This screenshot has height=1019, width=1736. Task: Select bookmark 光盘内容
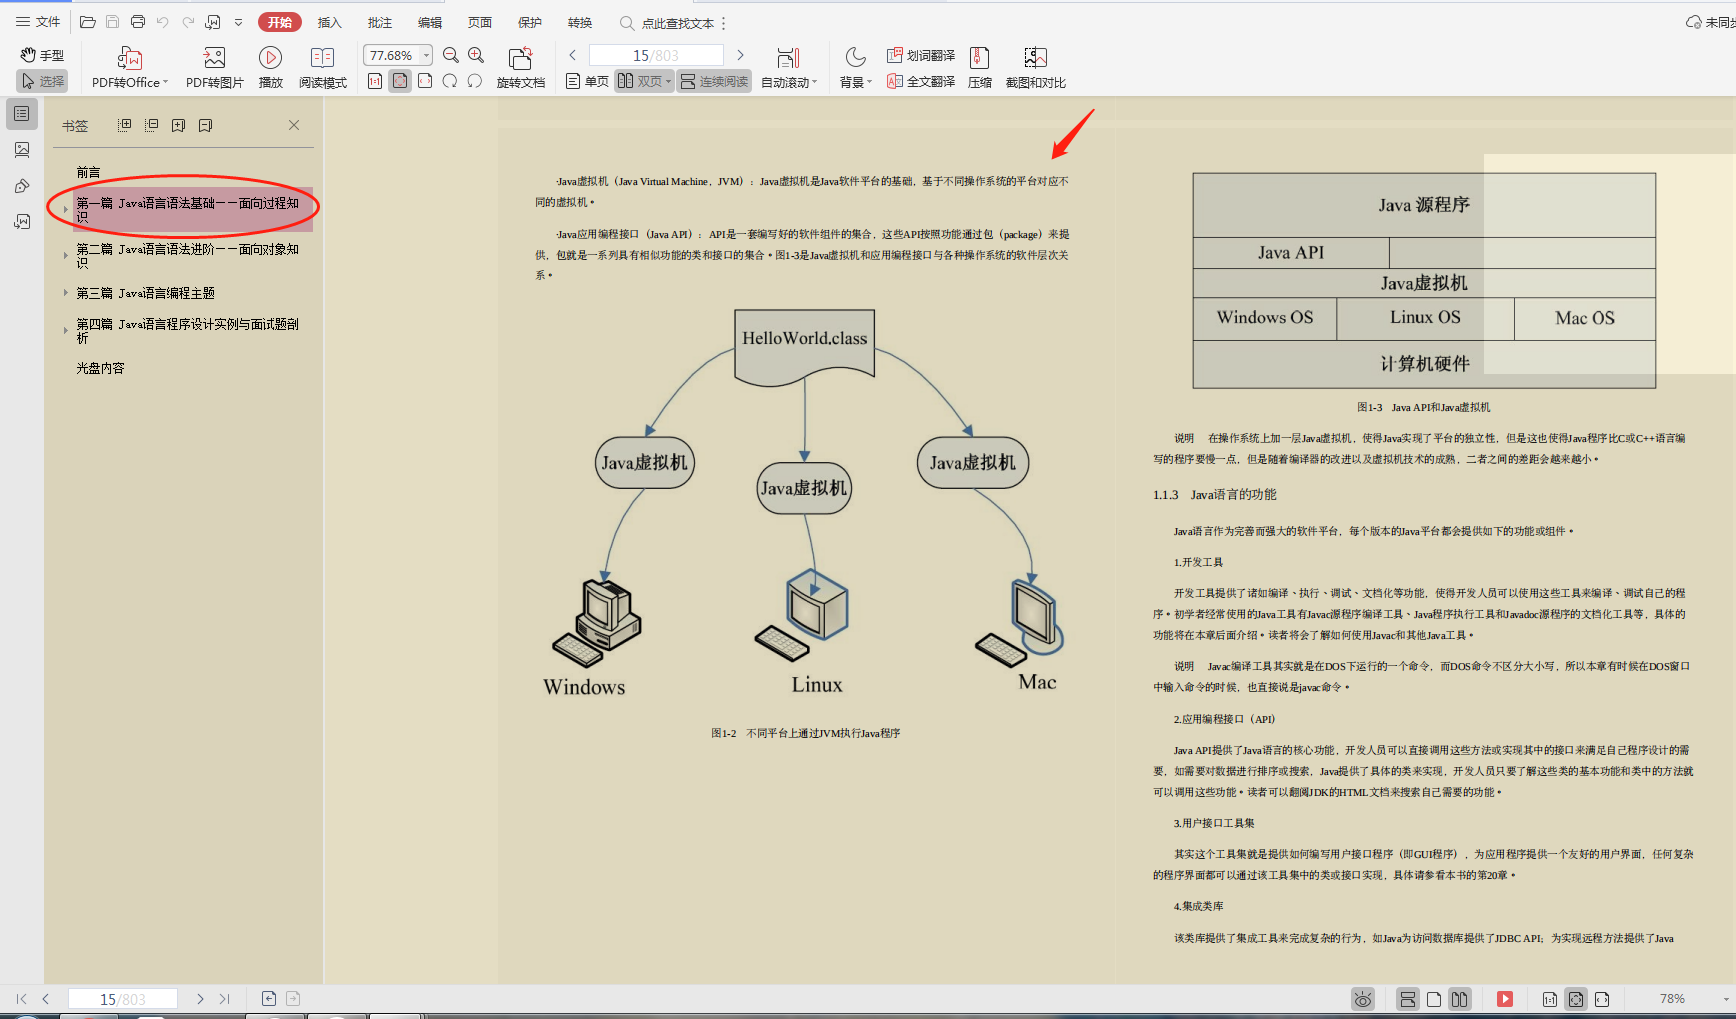(100, 368)
